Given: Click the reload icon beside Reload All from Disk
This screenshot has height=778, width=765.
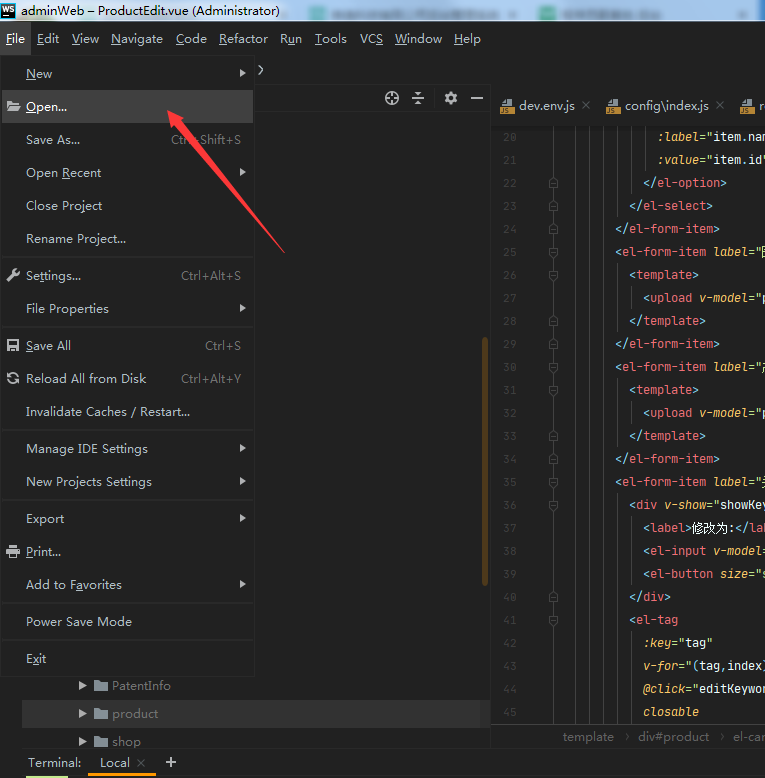Looking at the screenshot, I should coord(13,378).
